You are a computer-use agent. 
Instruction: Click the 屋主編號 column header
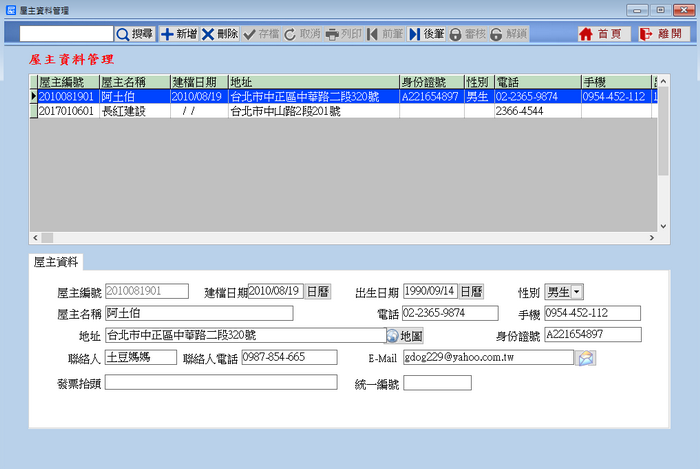point(68,82)
